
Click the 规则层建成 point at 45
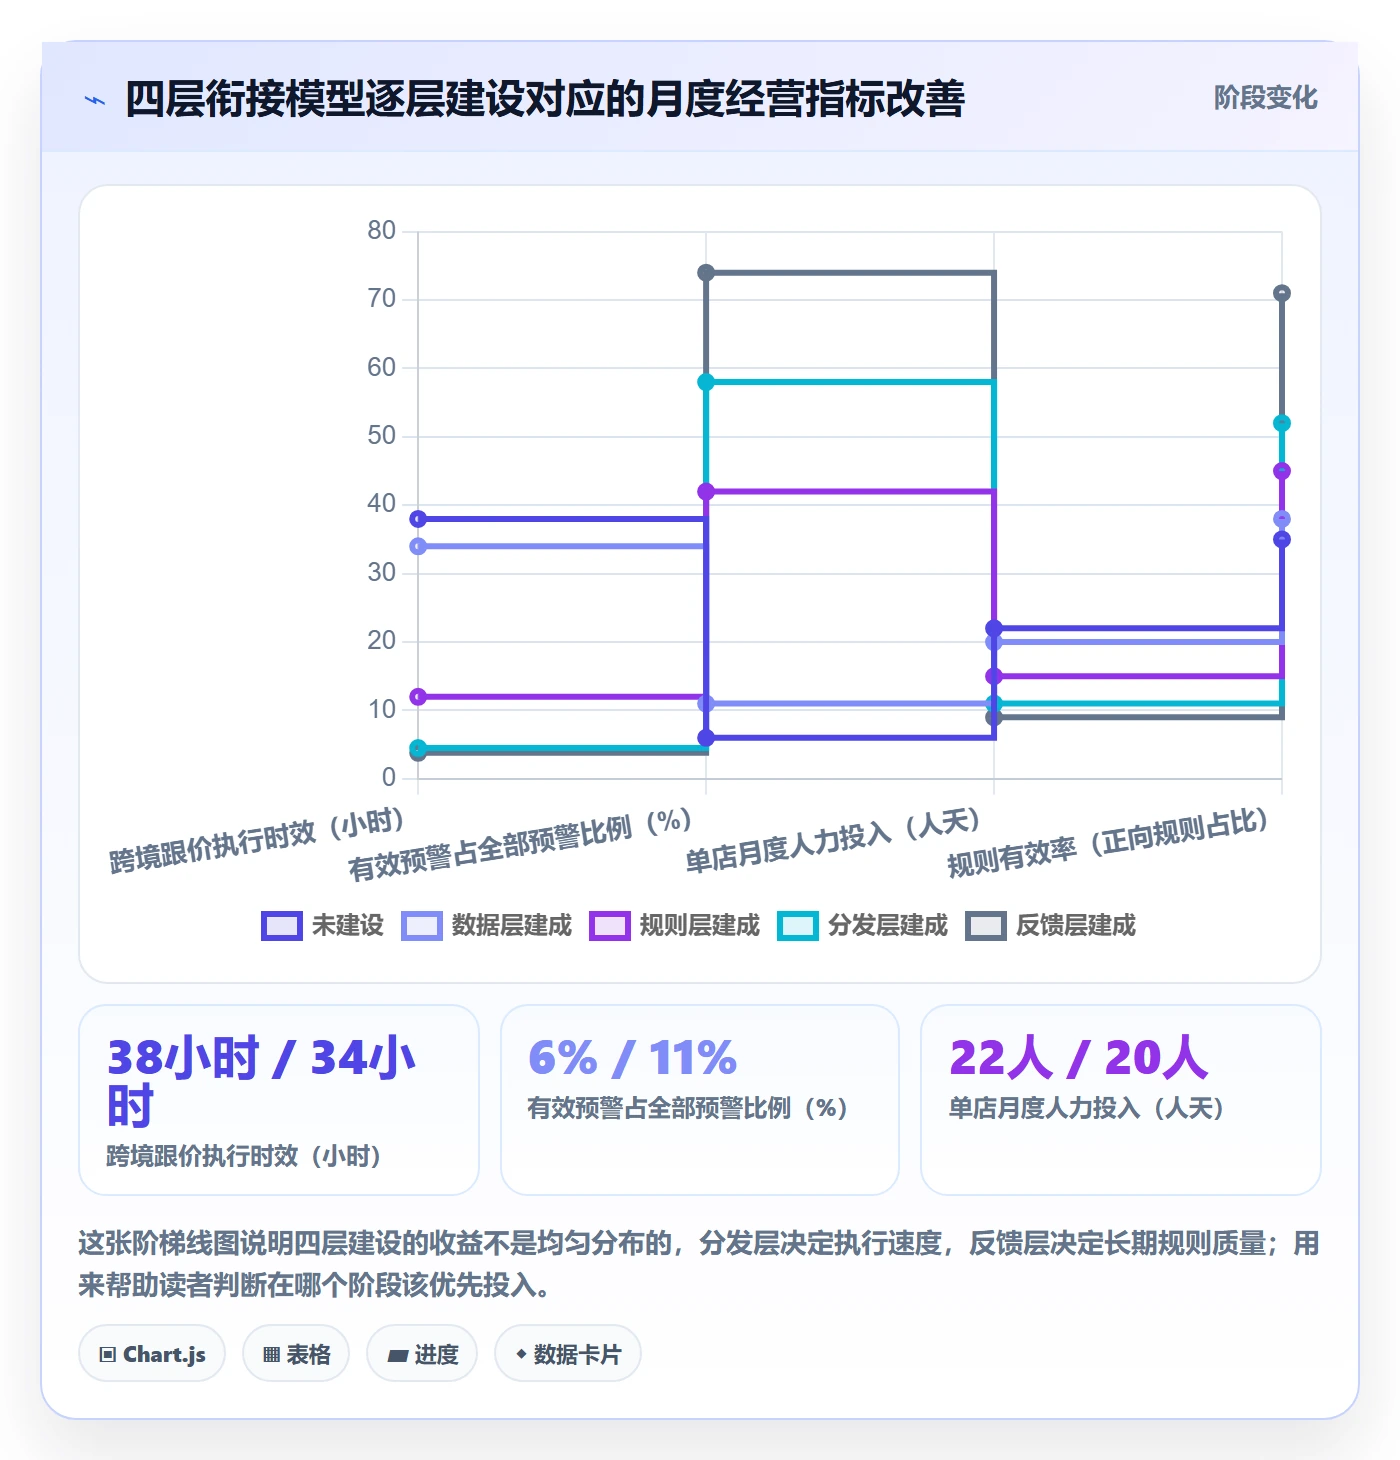pos(1282,471)
